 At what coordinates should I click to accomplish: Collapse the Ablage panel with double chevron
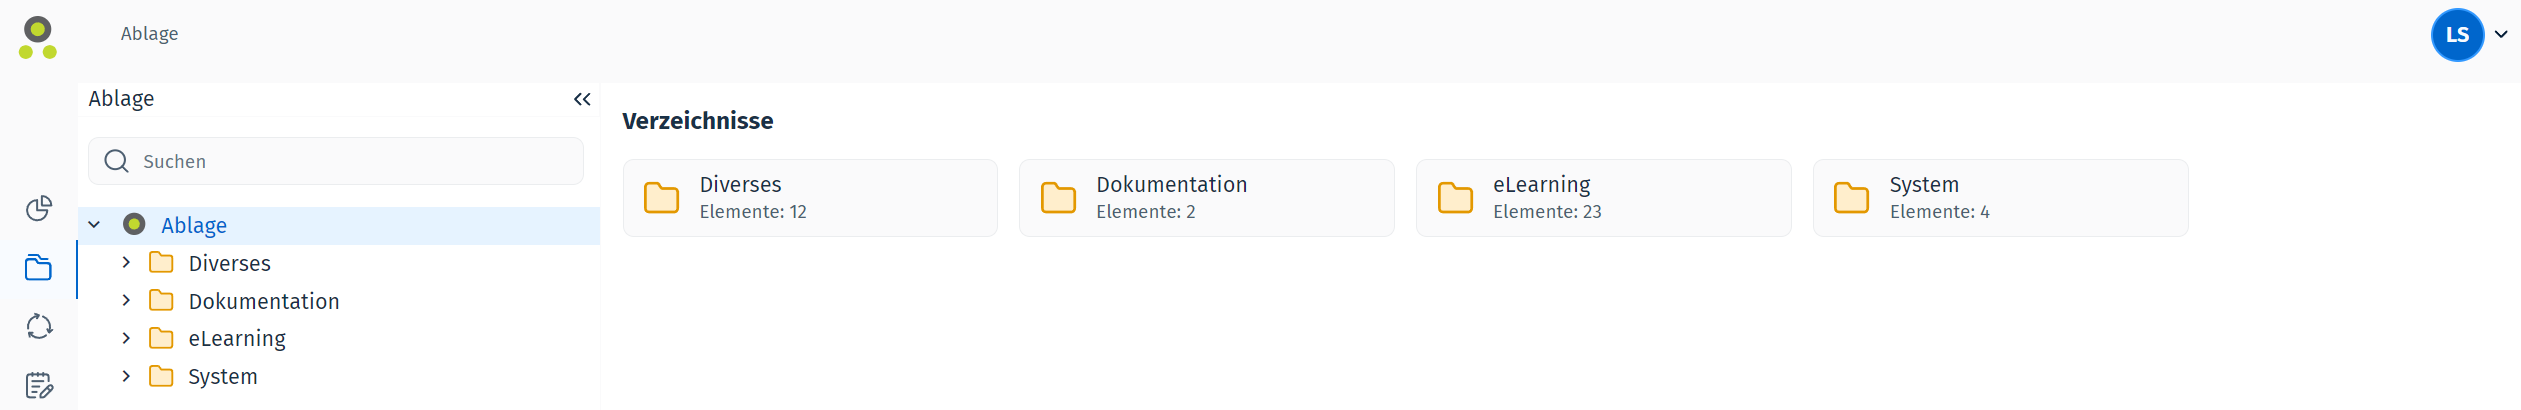[x=582, y=99]
